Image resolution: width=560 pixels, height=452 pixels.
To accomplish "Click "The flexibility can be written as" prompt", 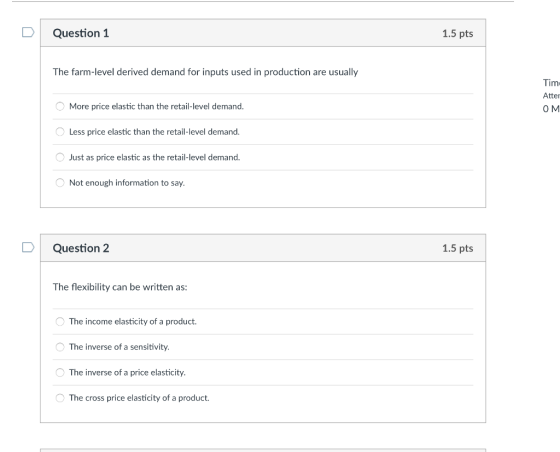I will pyautogui.click(x=120, y=287).
